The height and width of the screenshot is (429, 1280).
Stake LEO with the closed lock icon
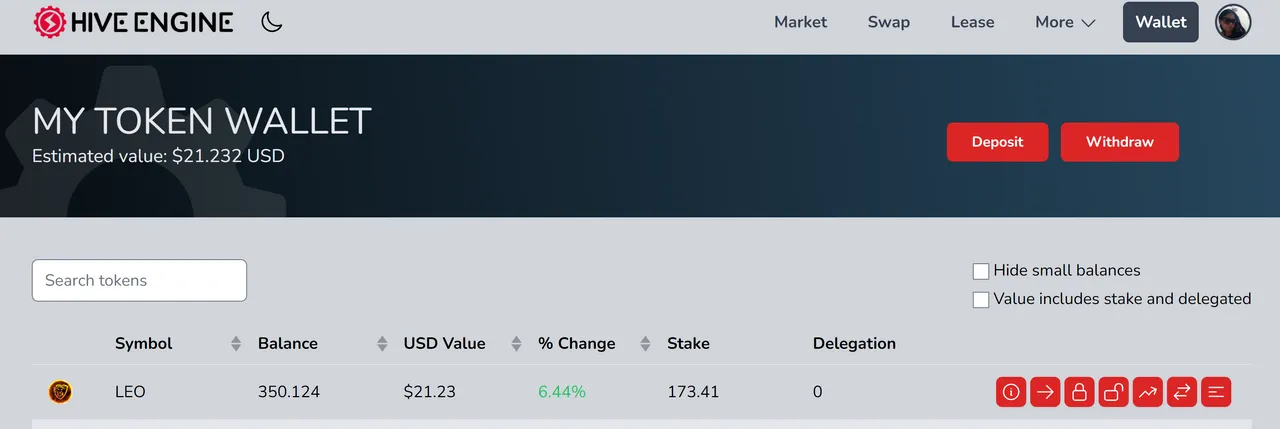1080,392
